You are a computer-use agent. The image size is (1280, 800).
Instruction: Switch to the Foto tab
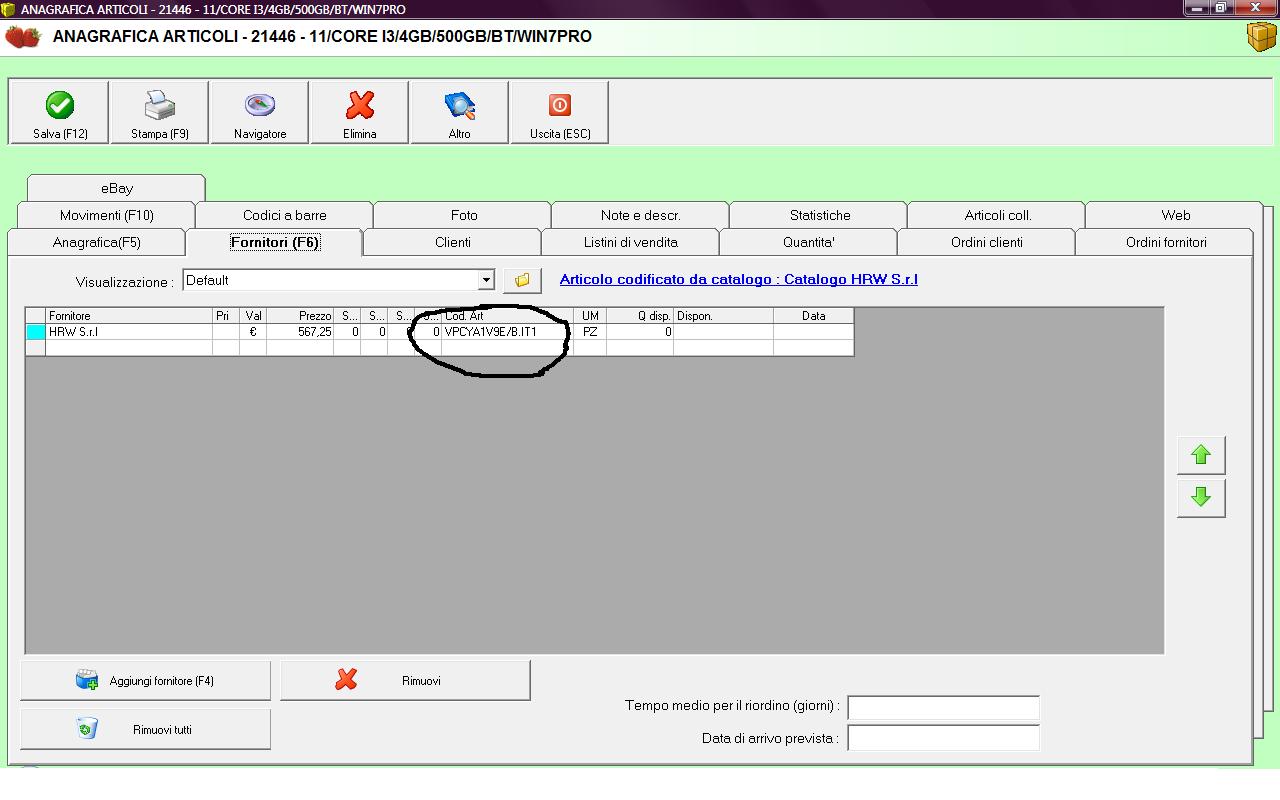tap(464, 215)
